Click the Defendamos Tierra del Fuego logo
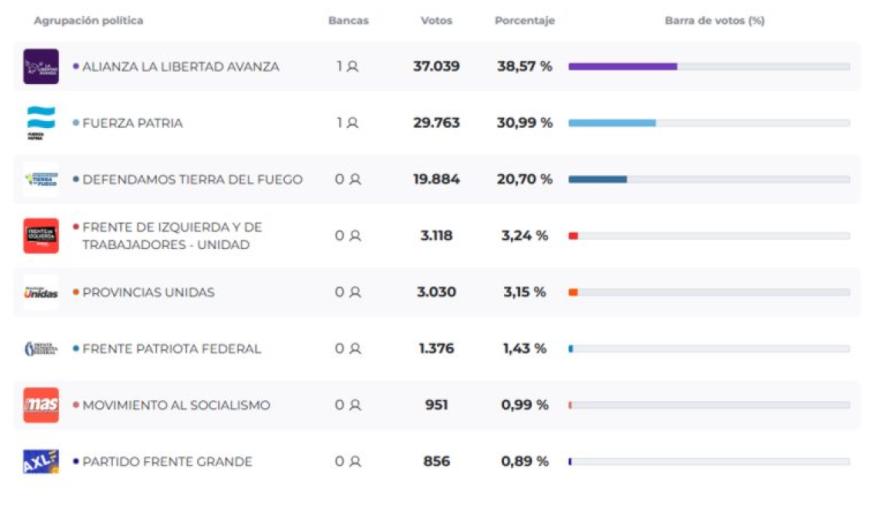Viewport: 880px width, 512px height. point(41,180)
